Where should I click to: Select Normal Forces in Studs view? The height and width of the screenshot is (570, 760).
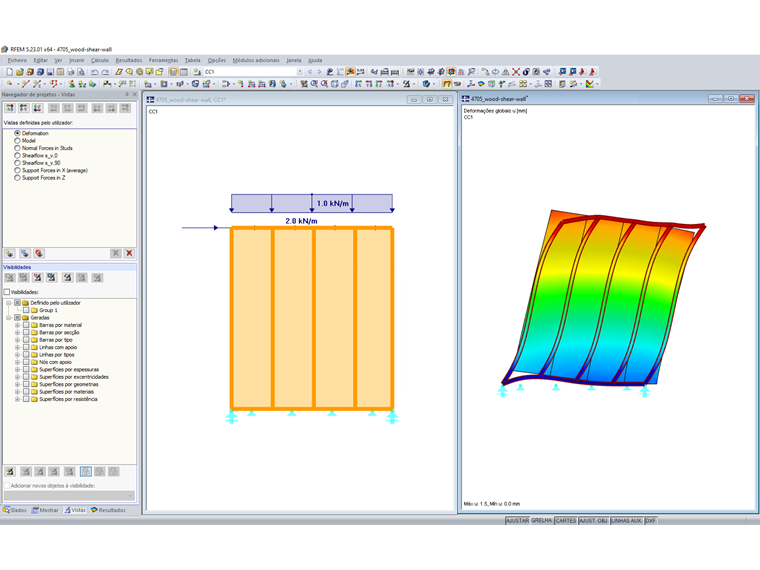coord(17,148)
